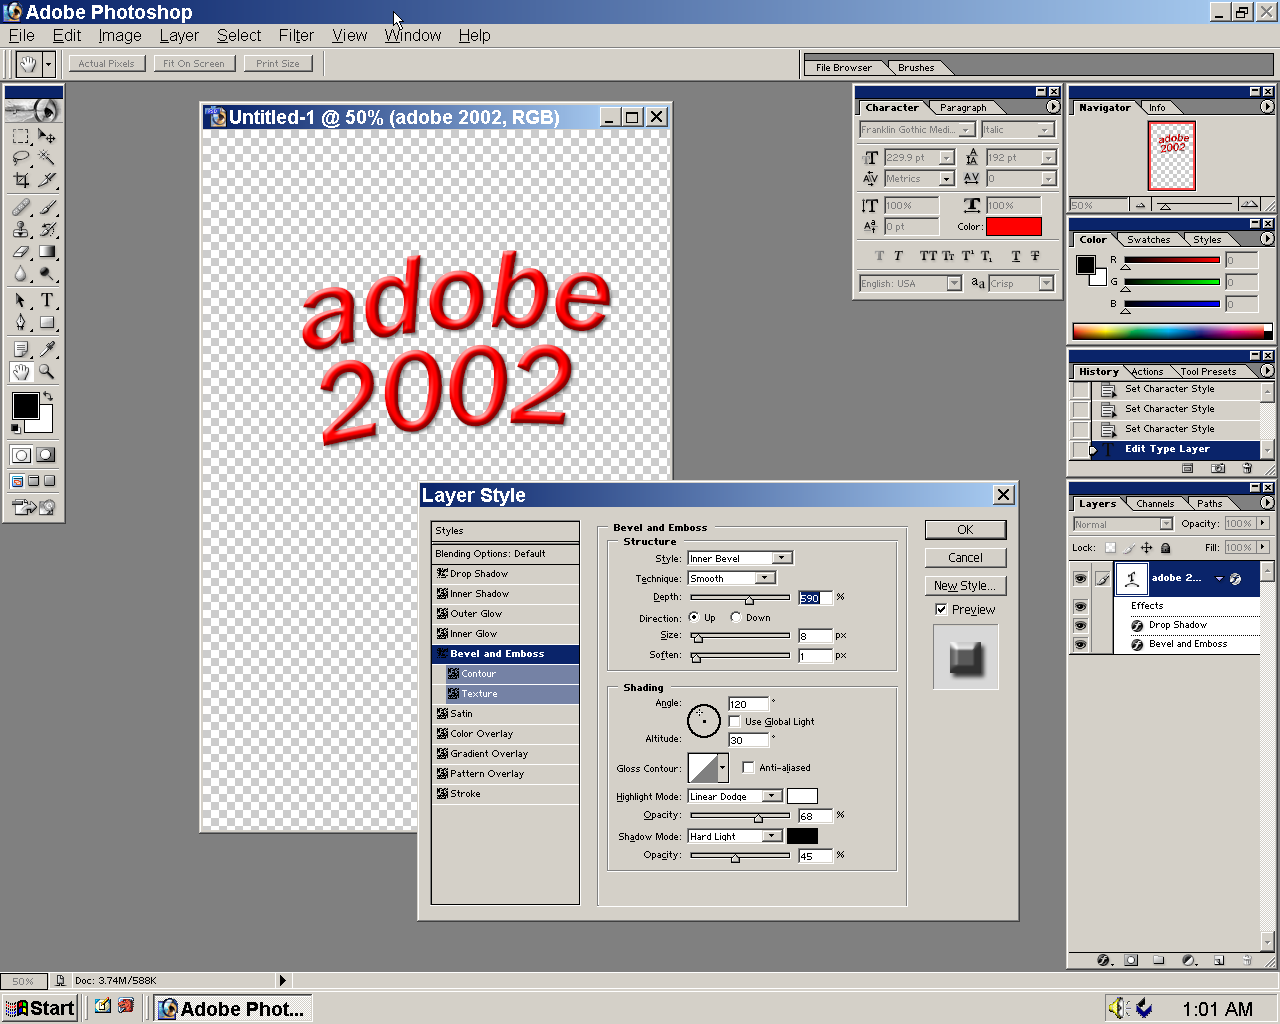Viewport: 1280px width, 1024px height.
Task: Uncheck the Preview checkbox
Action: click(x=941, y=609)
